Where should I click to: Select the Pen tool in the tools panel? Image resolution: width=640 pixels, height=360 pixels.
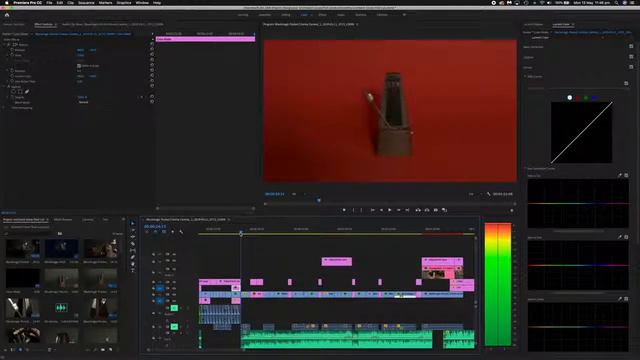point(133,257)
